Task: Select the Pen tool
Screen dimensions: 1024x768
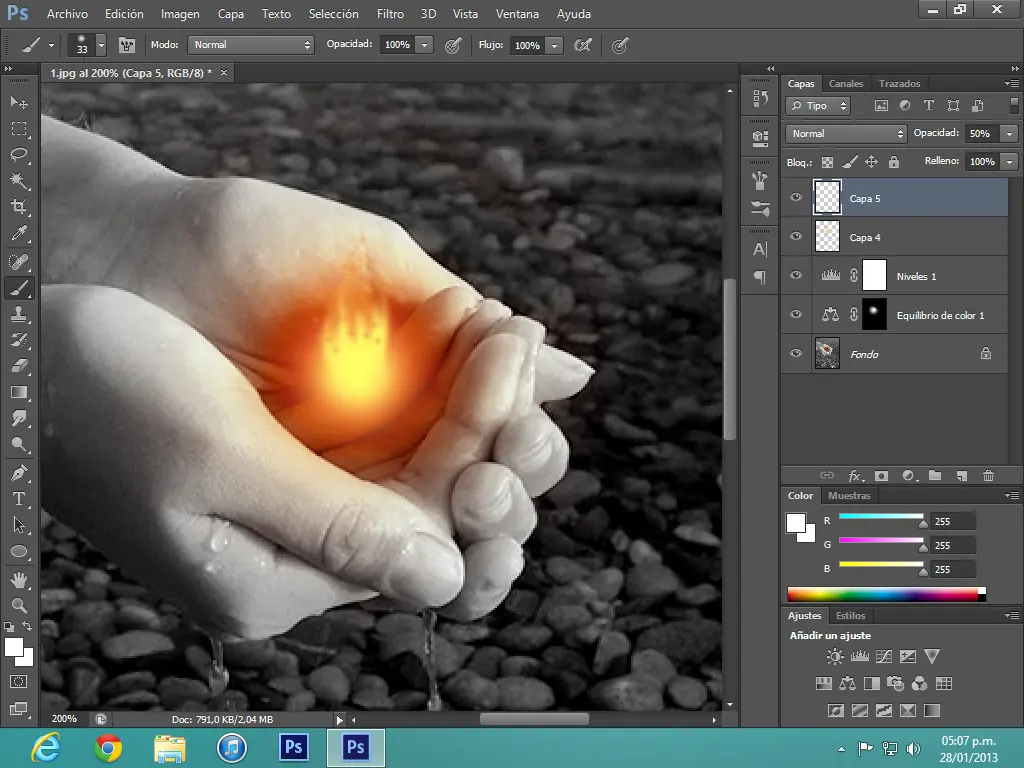Action: (19, 473)
